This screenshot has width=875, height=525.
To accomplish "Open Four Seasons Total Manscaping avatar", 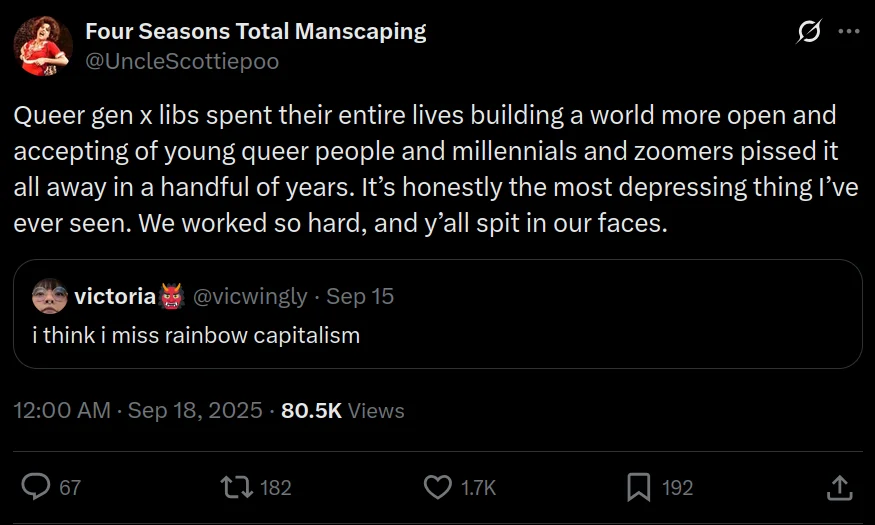I will coord(43,46).
